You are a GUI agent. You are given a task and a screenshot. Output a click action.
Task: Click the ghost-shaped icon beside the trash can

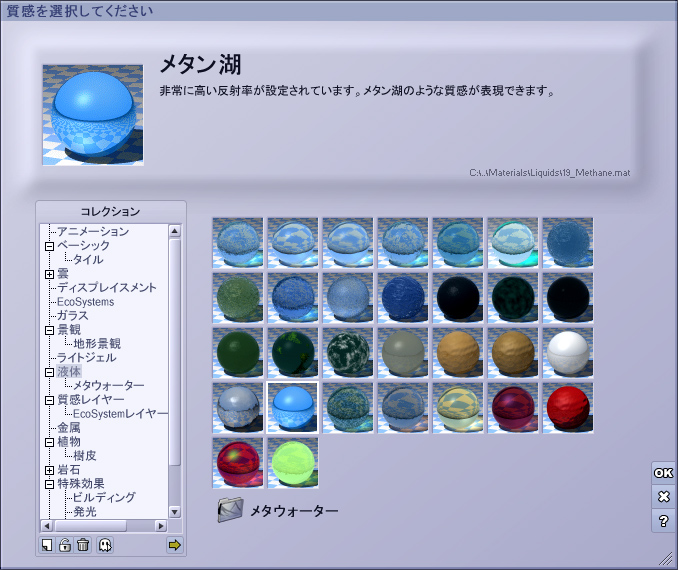[x=104, y=545]
